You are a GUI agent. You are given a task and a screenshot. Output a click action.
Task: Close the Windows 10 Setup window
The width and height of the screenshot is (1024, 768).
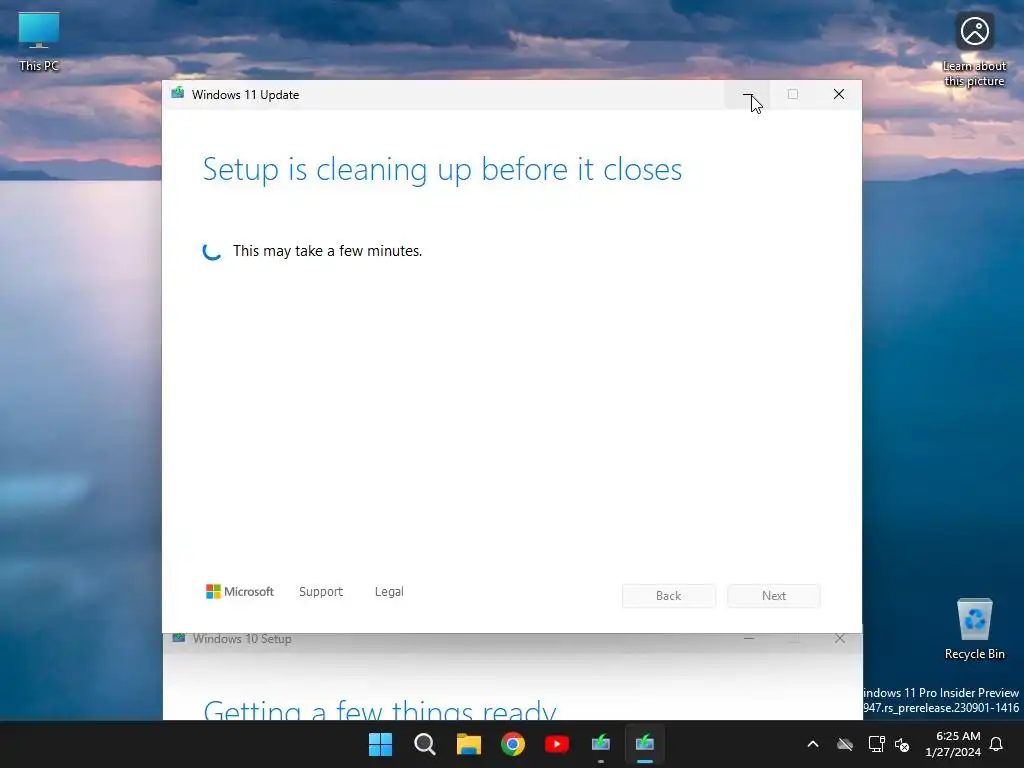[x=840, y=639]
